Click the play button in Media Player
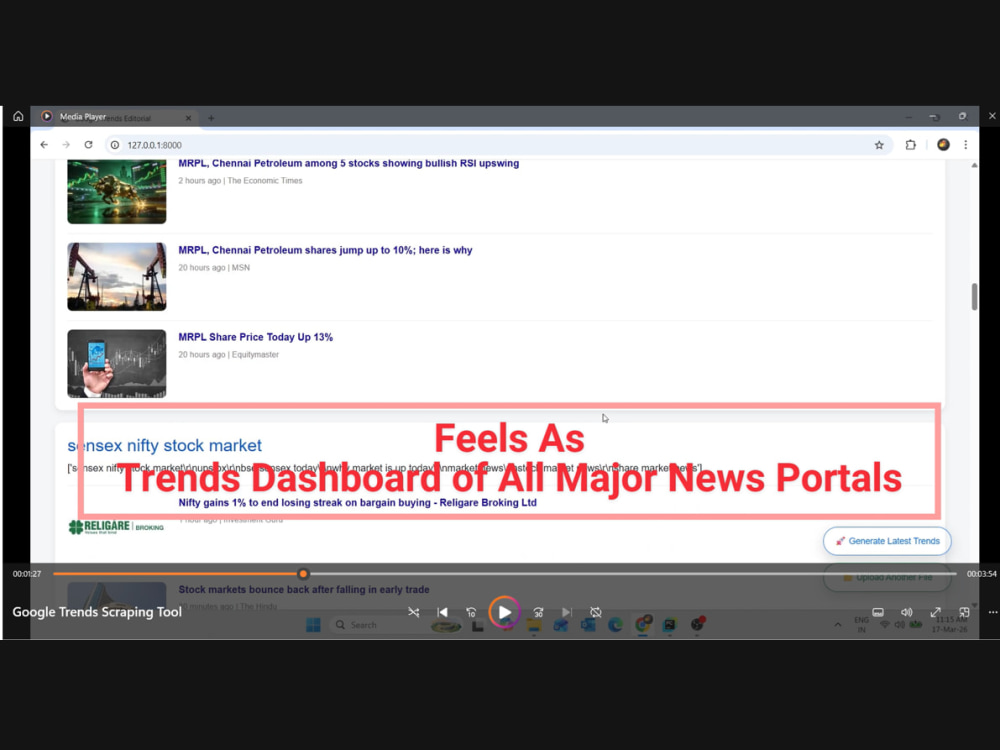Image resolution: width=1000 pixels, height=750 pixels. 504,612
